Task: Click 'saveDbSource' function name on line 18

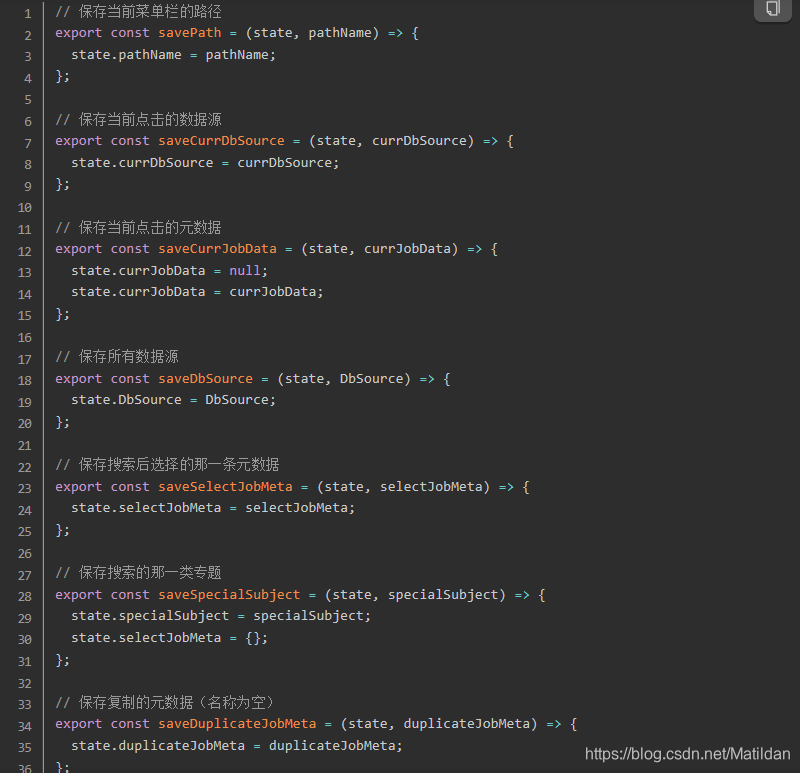Action: point(206,379)
